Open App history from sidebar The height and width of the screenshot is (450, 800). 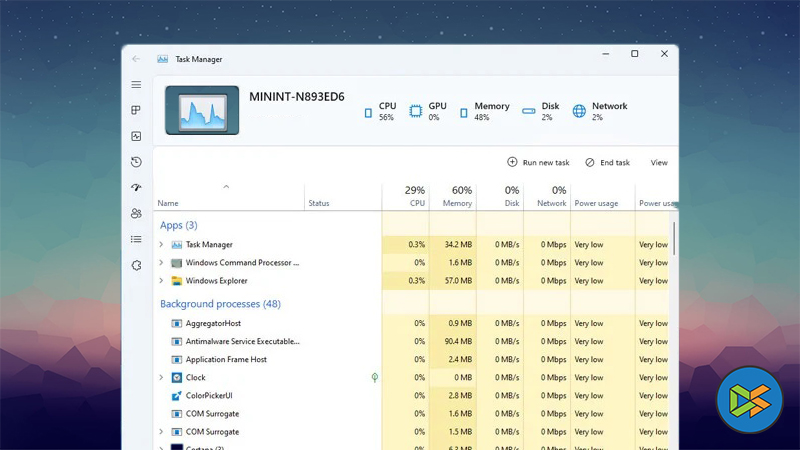pyautogui.click(x=136, y=162)
